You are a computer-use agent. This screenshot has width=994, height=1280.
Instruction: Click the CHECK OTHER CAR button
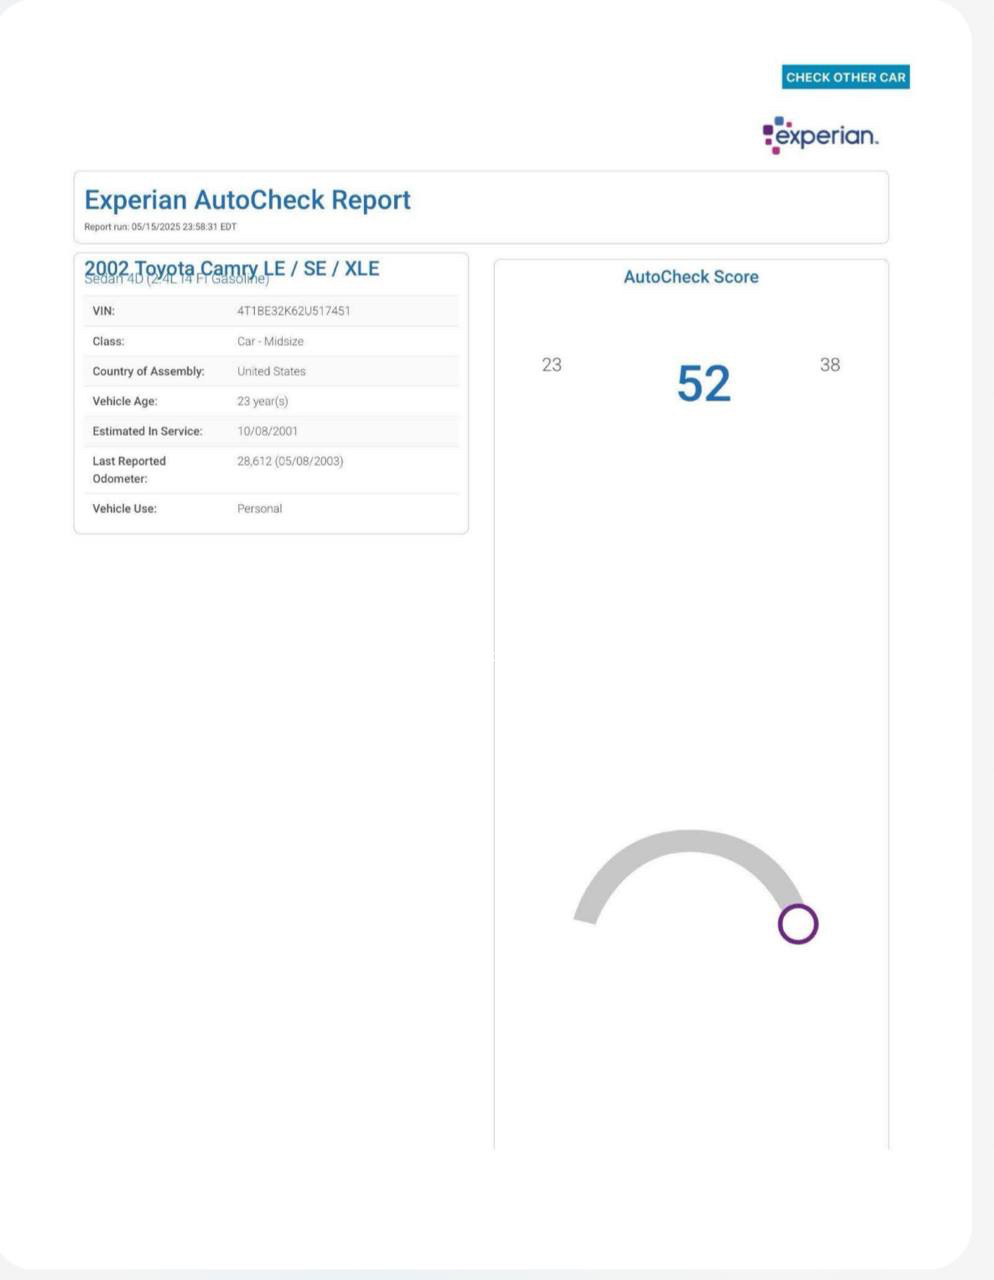846,77
